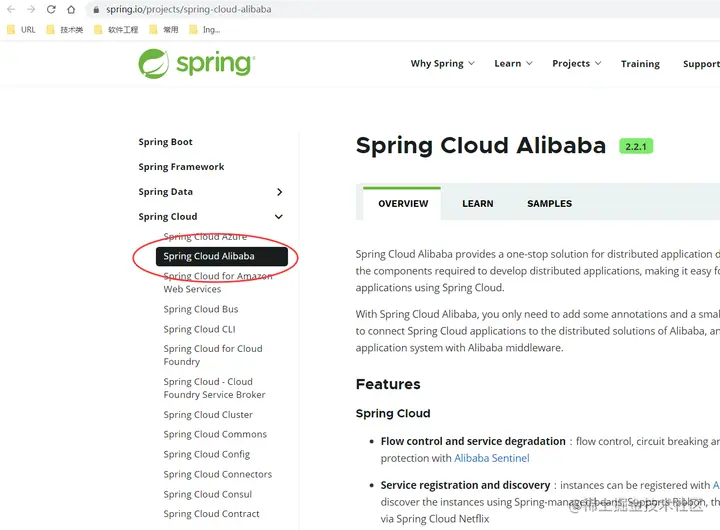Click the Features section heading
Screen dimensions: 720x530
pos(388,384)
